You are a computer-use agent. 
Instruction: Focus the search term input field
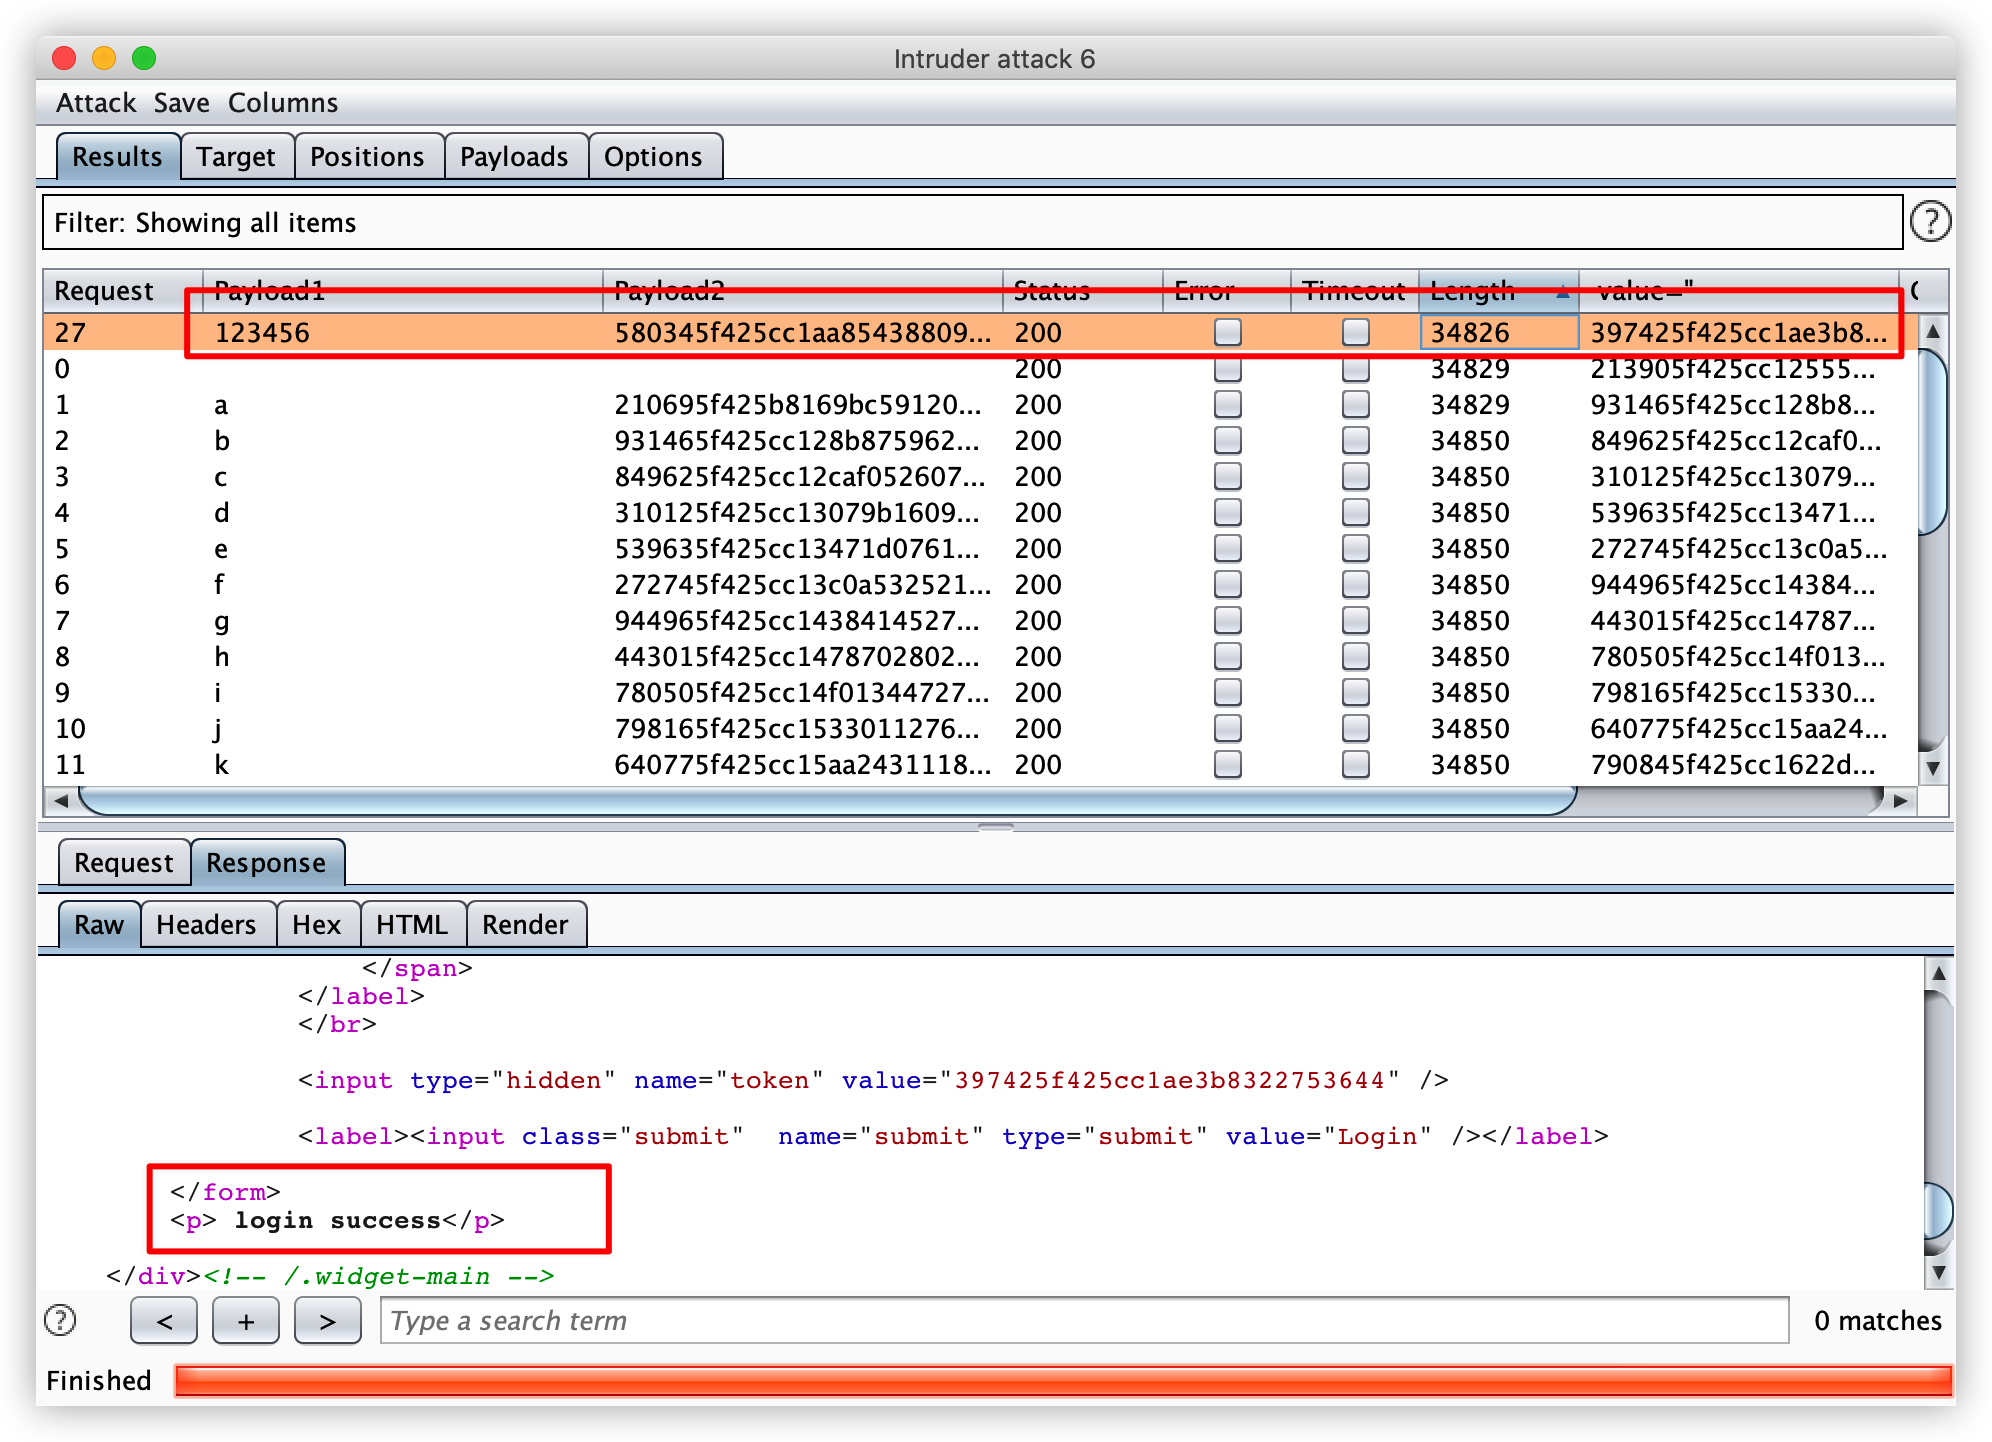(x=1083, y=1321)
